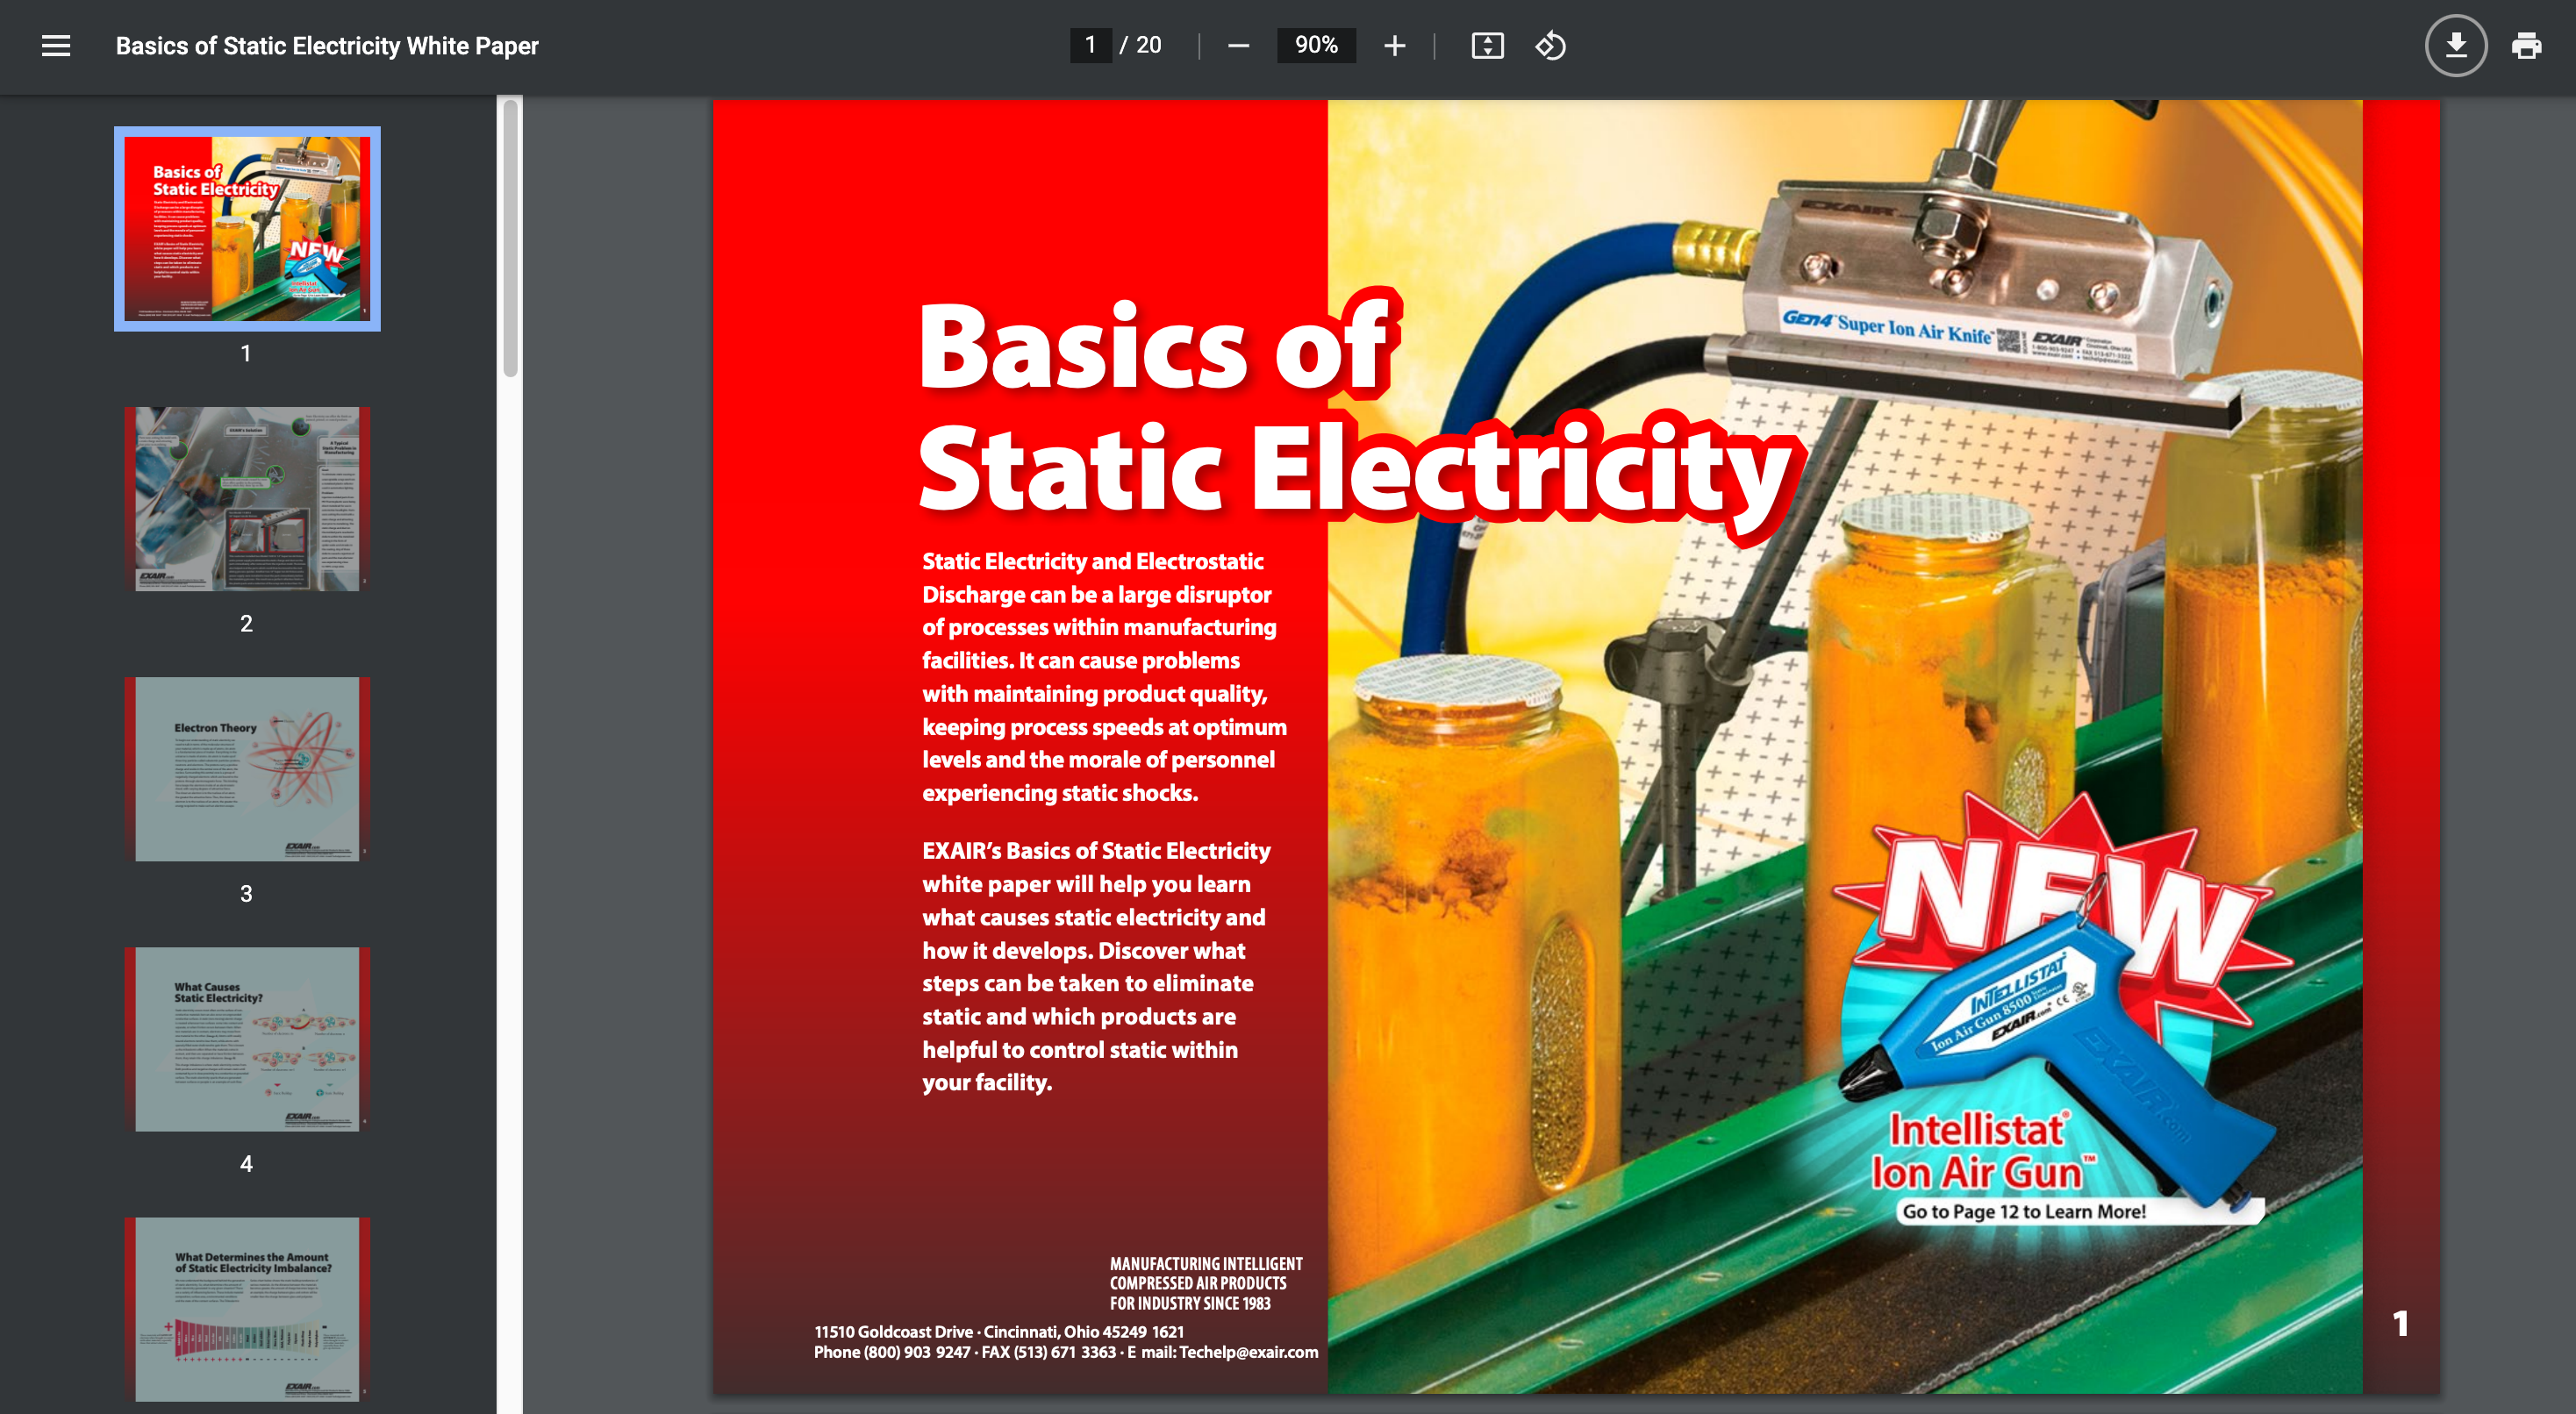Viewport: 2576px width, 1414px height.
Task: Open page 1 thumbnail
Action: coord(247,228)
